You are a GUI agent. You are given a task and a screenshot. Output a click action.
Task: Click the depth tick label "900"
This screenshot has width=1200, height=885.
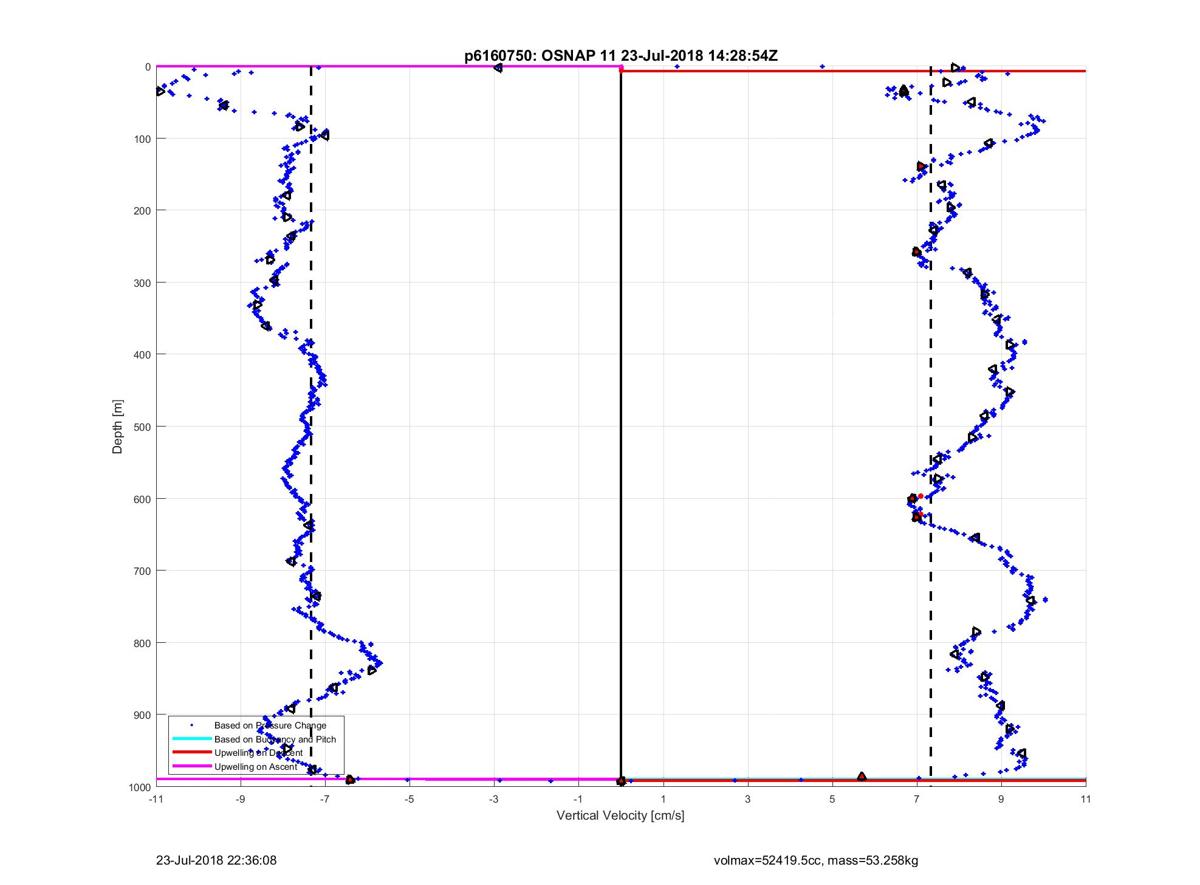click(142, 715)
